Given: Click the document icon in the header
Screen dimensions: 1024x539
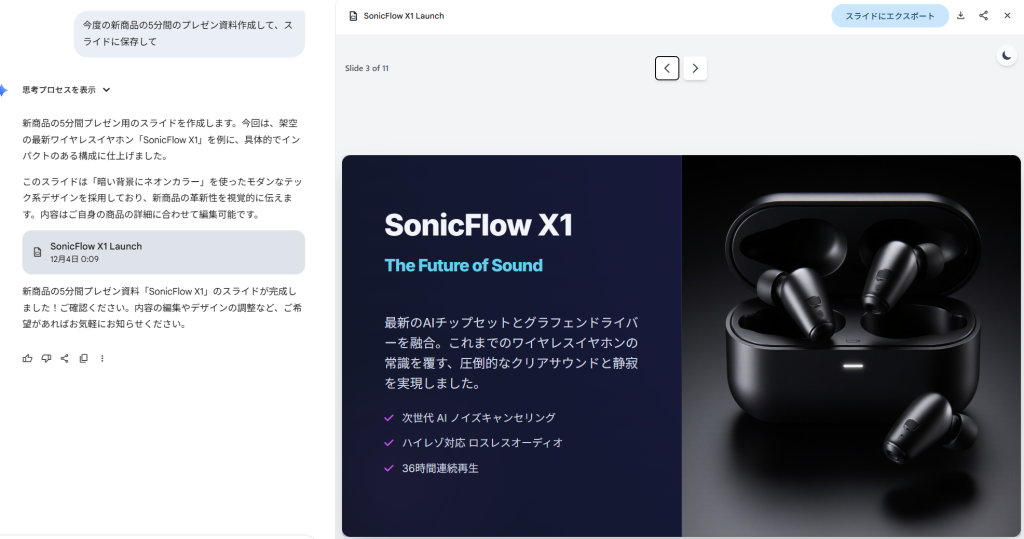Looking at the screenshot, I should pyautogui.click(x=353, y=16).
